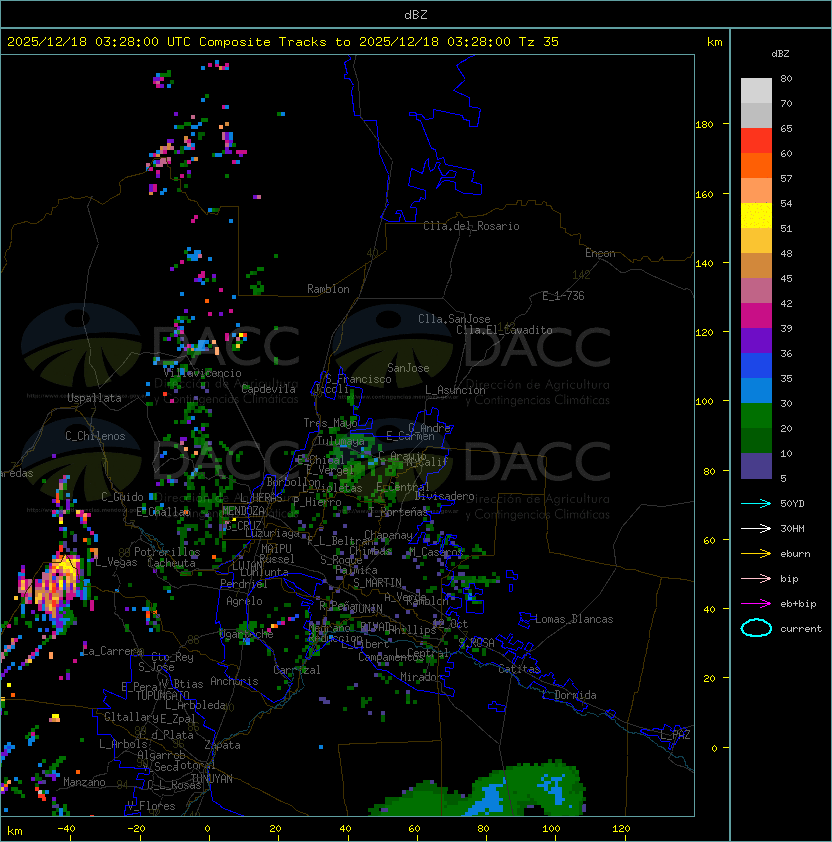Screen dimensions: 832x842
Task: Click the 'Ugarteche' map label
Action: 247,634
